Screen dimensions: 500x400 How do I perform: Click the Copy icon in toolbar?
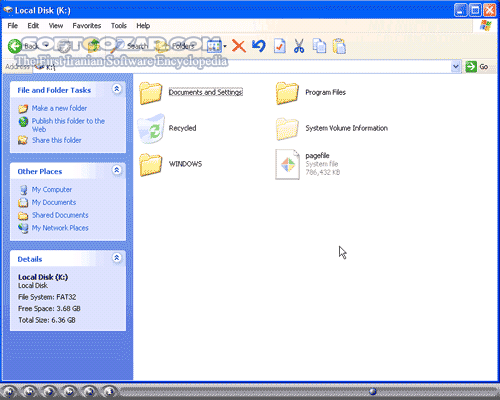(x=319, y=46)
